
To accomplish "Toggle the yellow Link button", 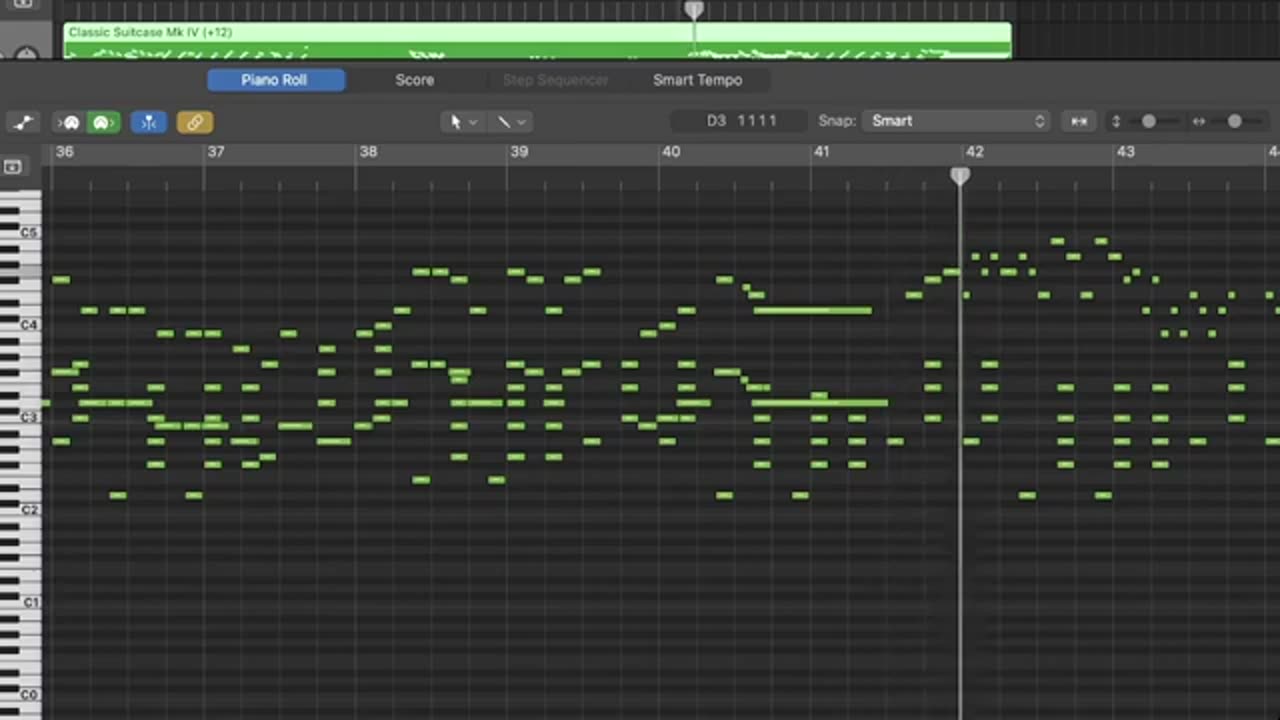I will click(x=195, y=122).
